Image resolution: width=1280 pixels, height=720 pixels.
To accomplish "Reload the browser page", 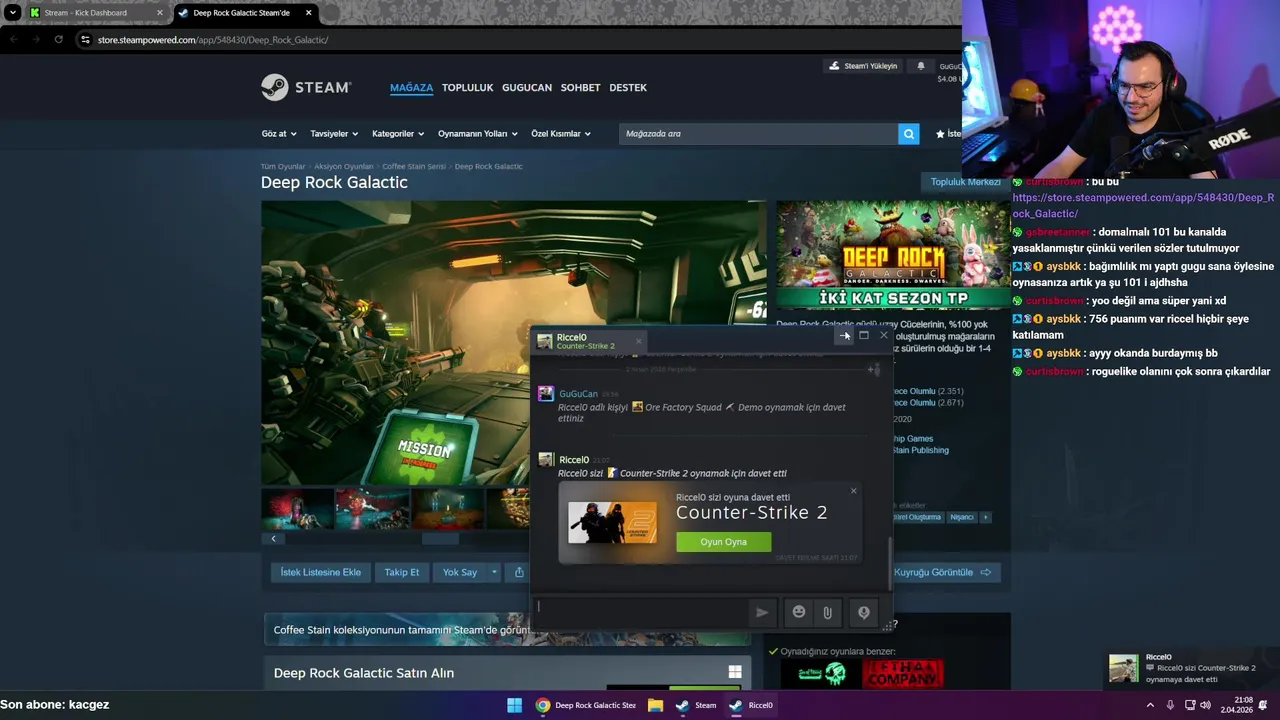I will pos(59,39).
